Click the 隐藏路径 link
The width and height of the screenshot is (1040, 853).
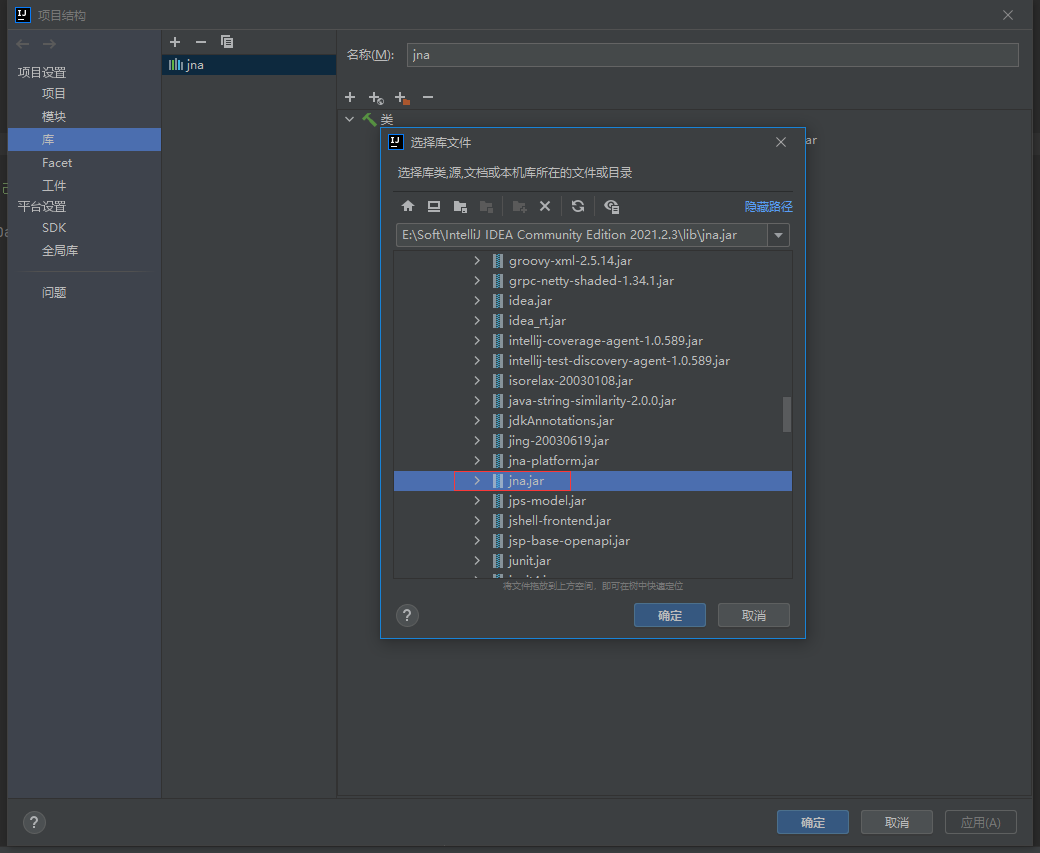point(768,207)
